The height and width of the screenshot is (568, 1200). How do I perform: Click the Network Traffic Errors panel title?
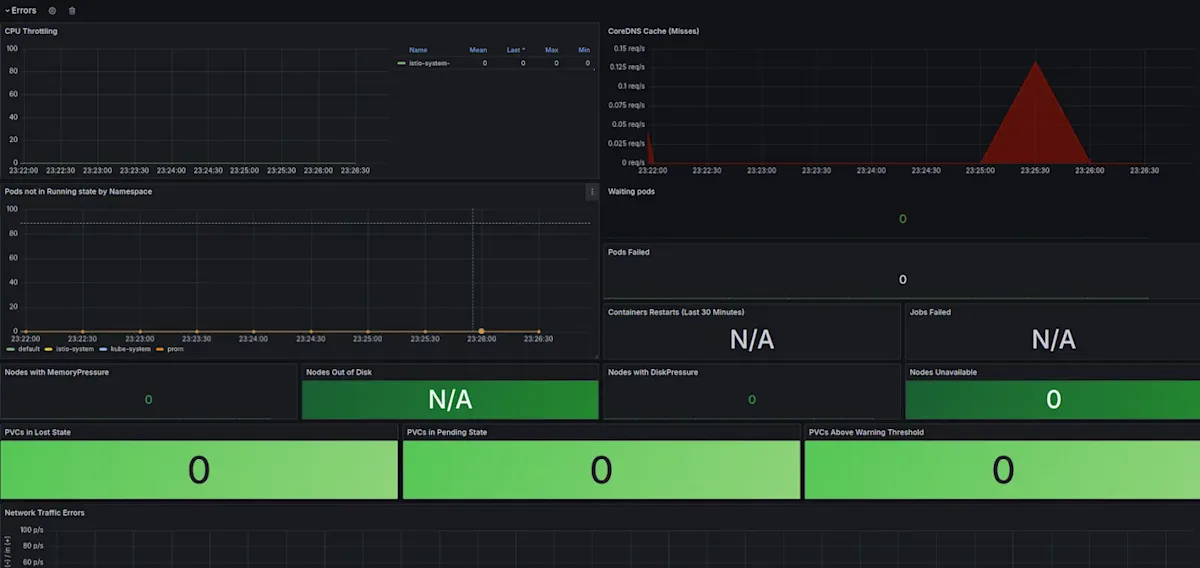coord(45,512)
